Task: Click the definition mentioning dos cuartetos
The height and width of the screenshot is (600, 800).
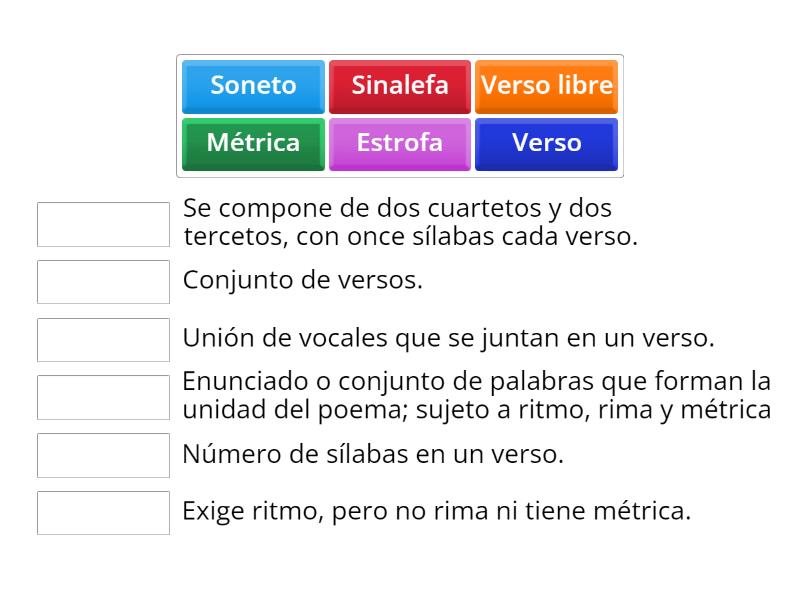Action: point(398,224)
